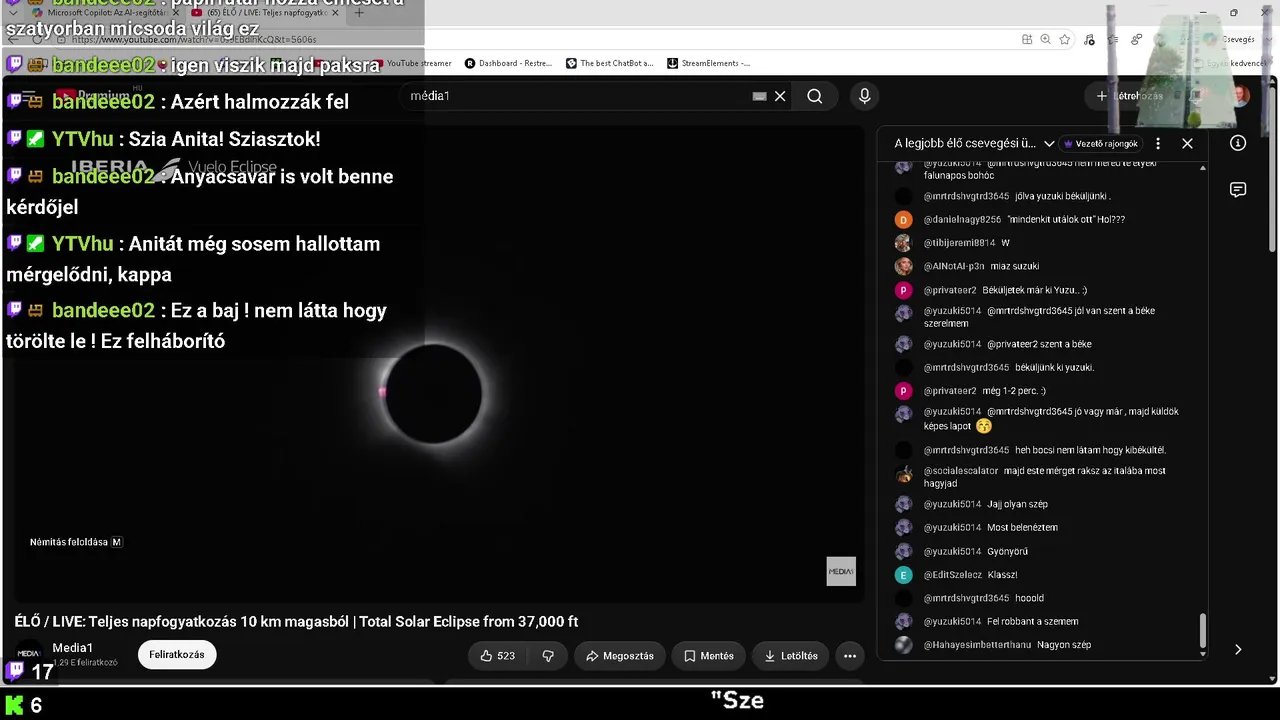Click chat message 'Klassz!'
1280x720 pixels.
point(1002,575)
